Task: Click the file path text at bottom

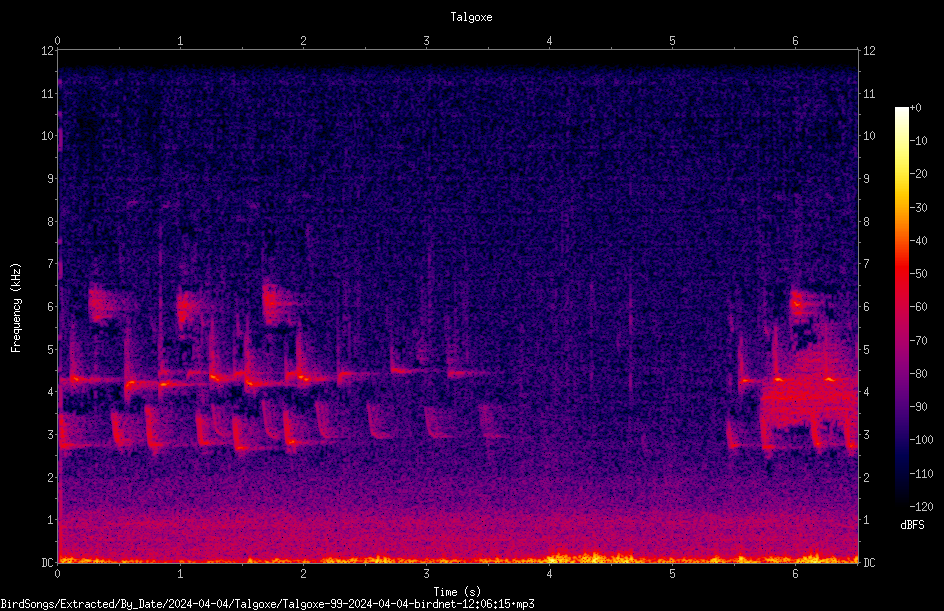Action: point(267,604)
